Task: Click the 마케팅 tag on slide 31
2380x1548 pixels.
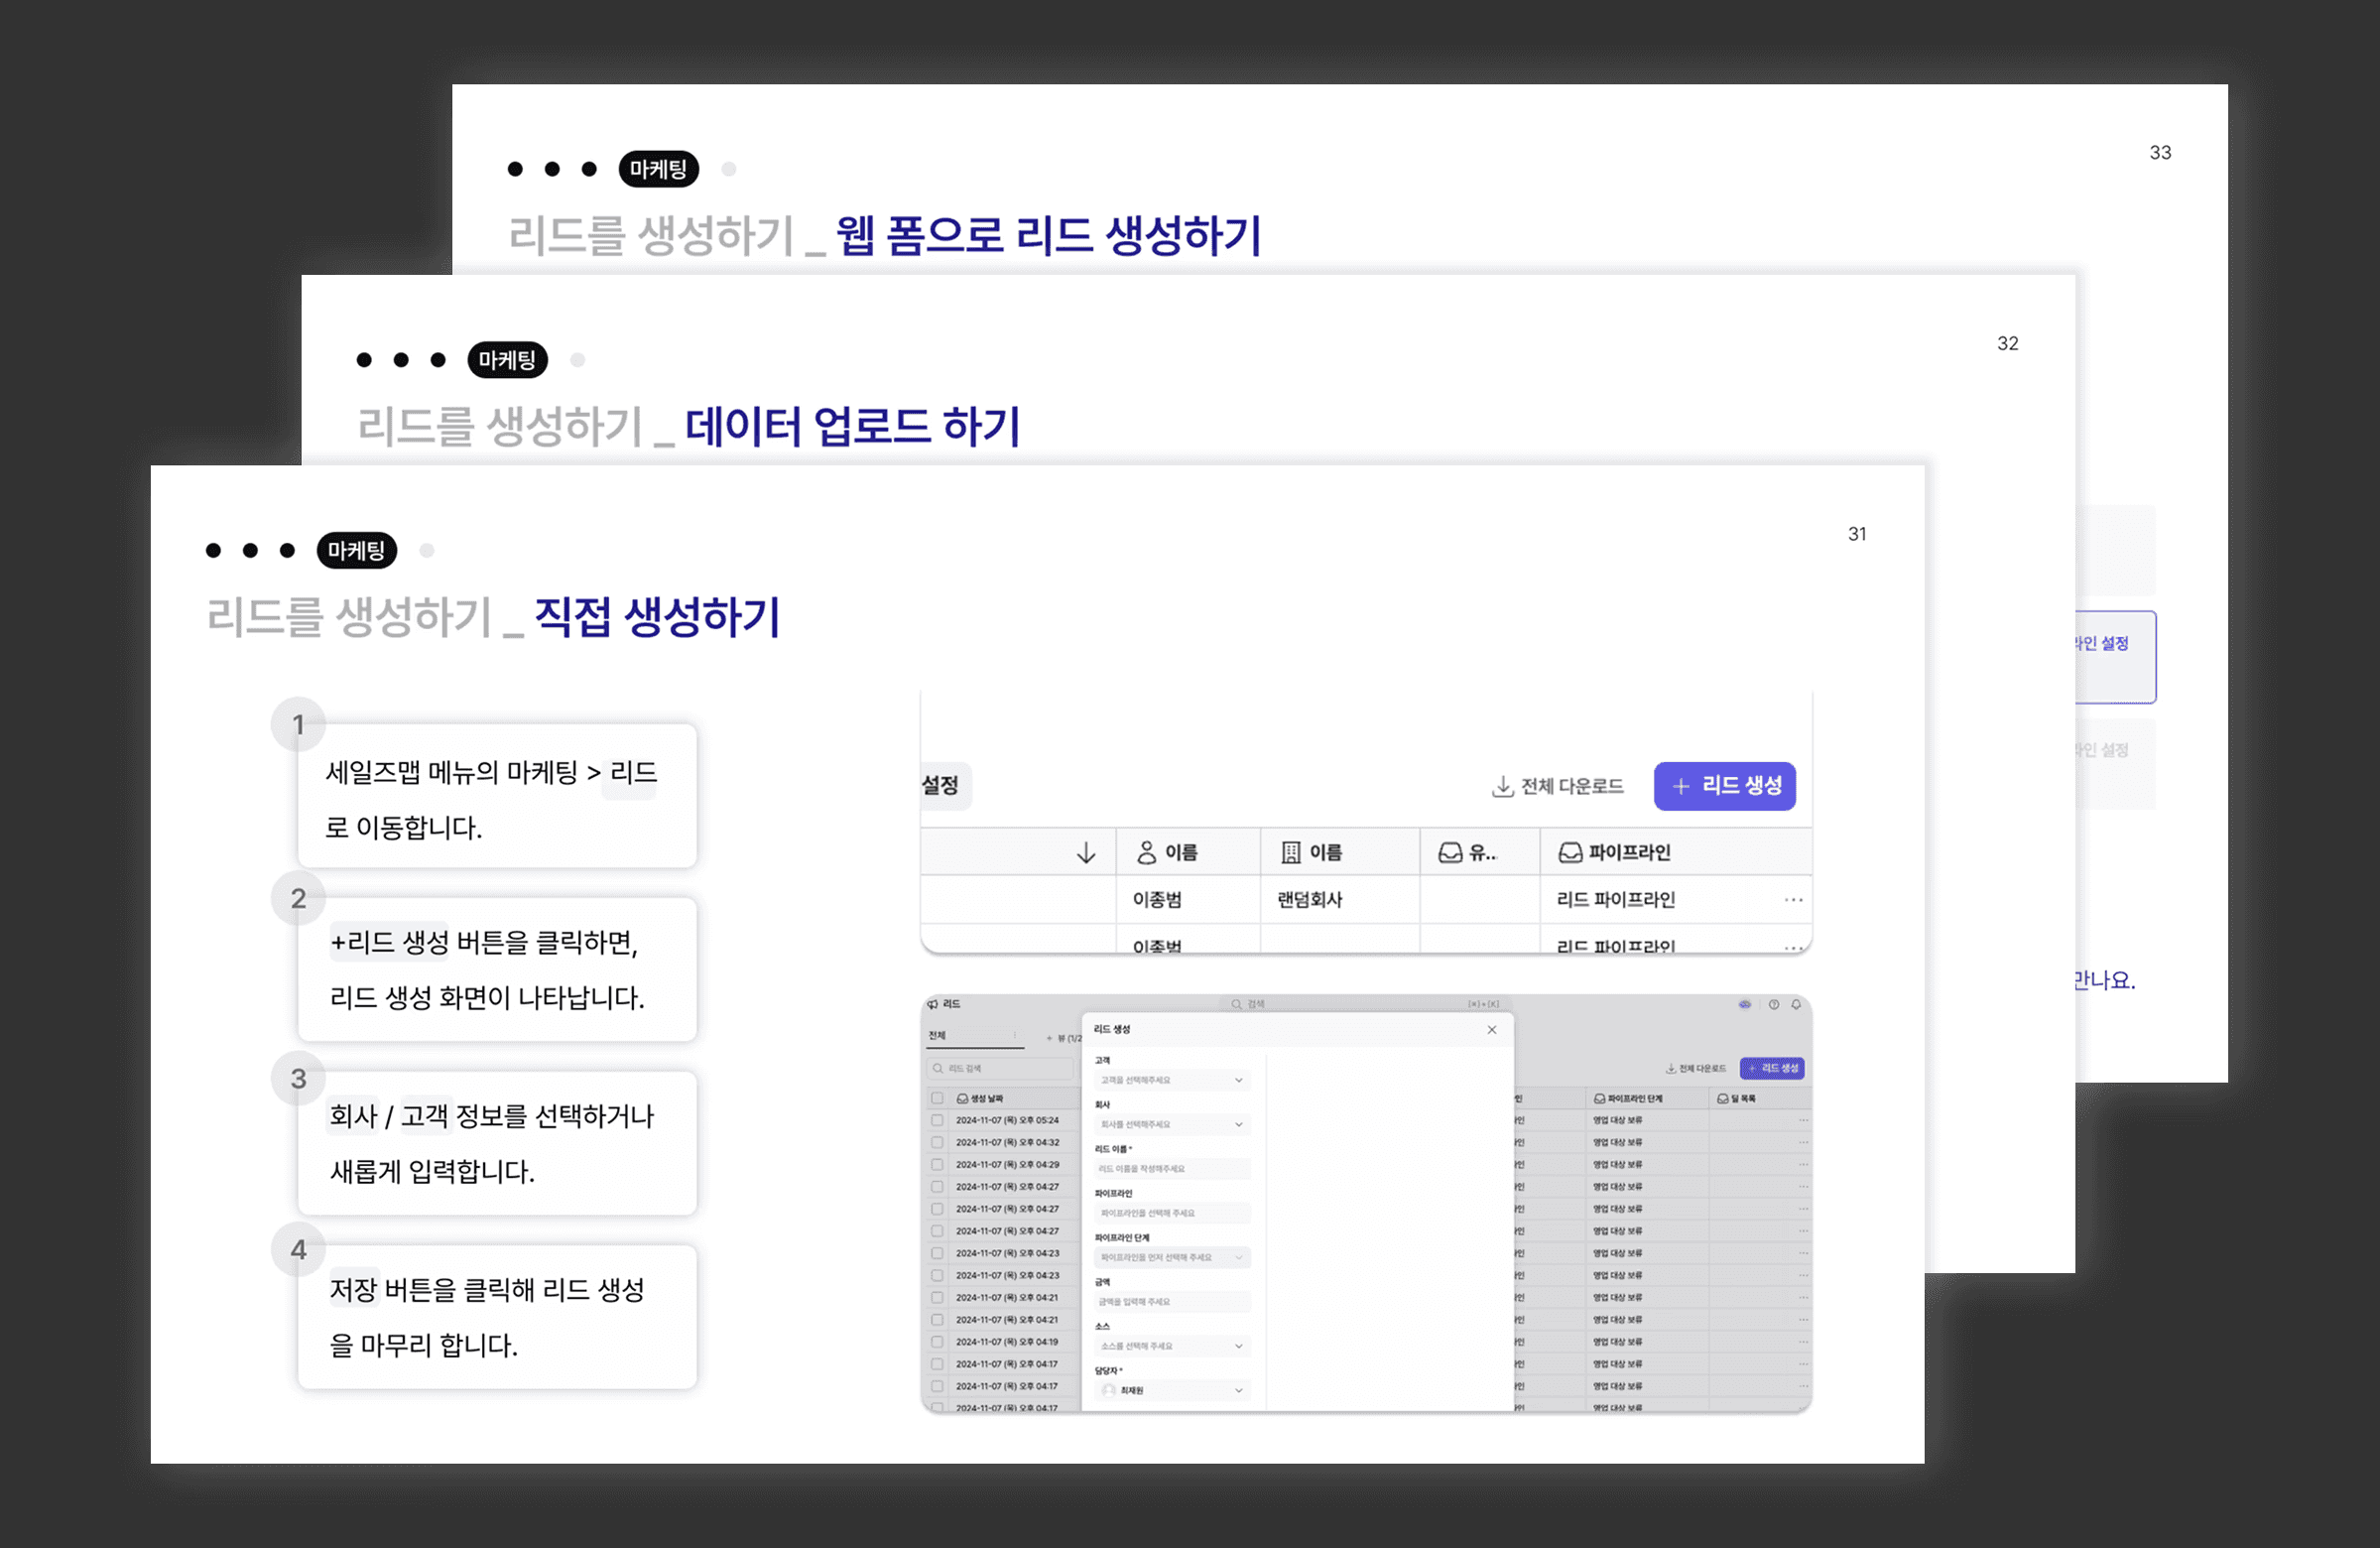Action: [x=356, y=551]
